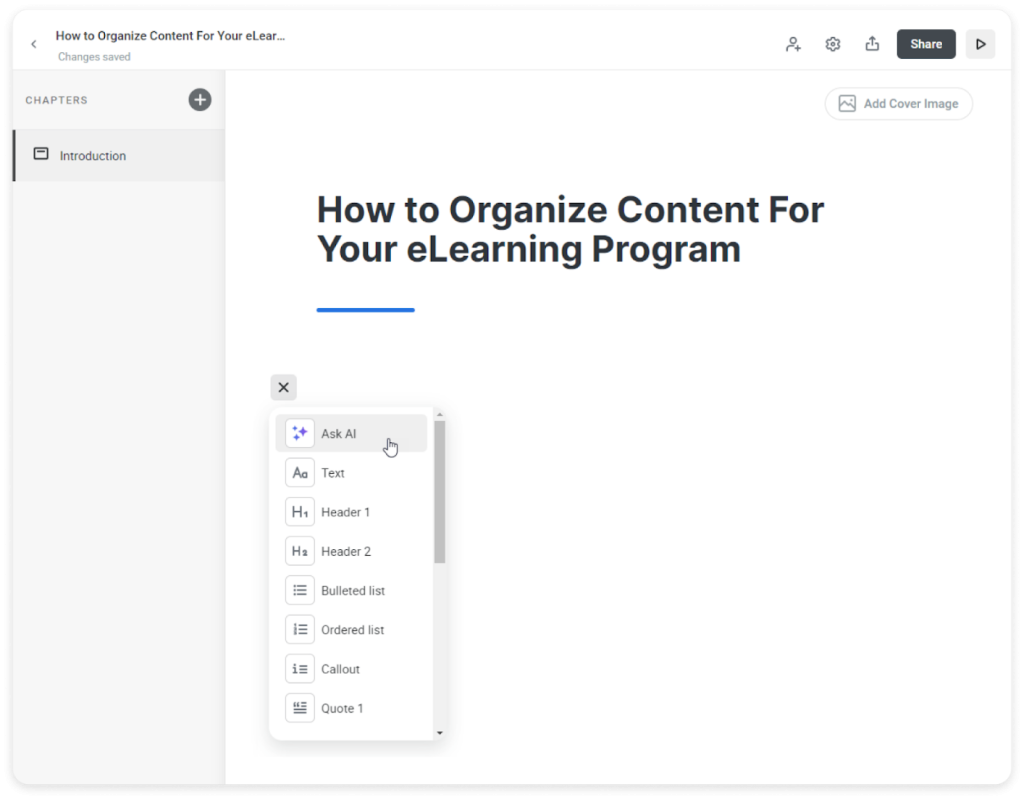Select Text block option
The image size is (1024, 800).
coord(351,473)
